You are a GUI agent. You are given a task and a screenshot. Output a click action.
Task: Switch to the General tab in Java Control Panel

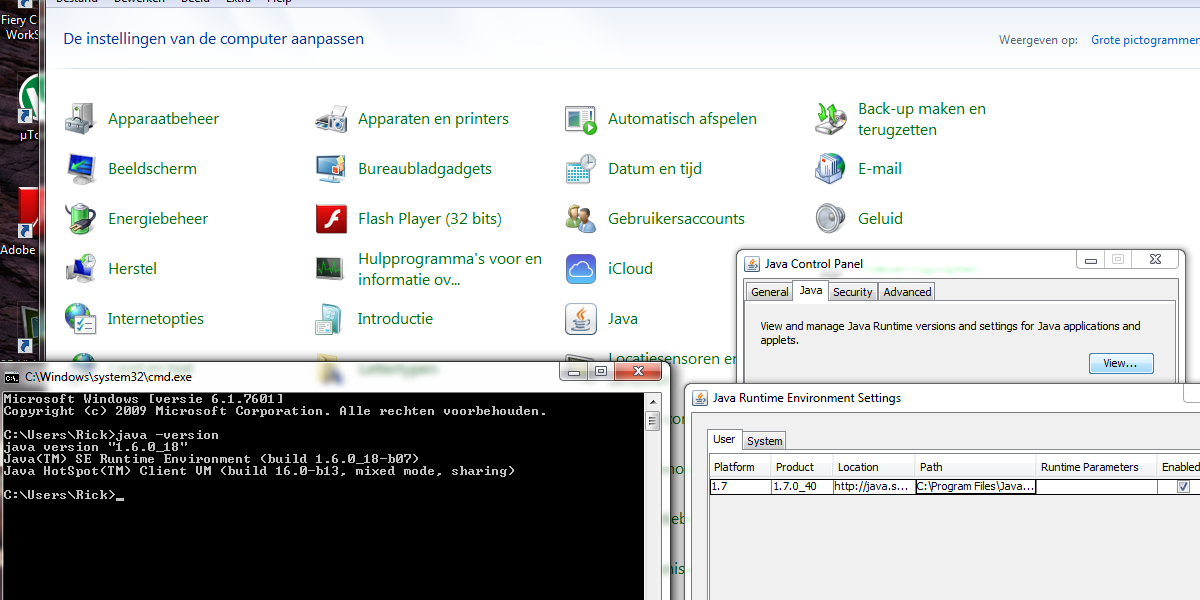coord(770,292)
